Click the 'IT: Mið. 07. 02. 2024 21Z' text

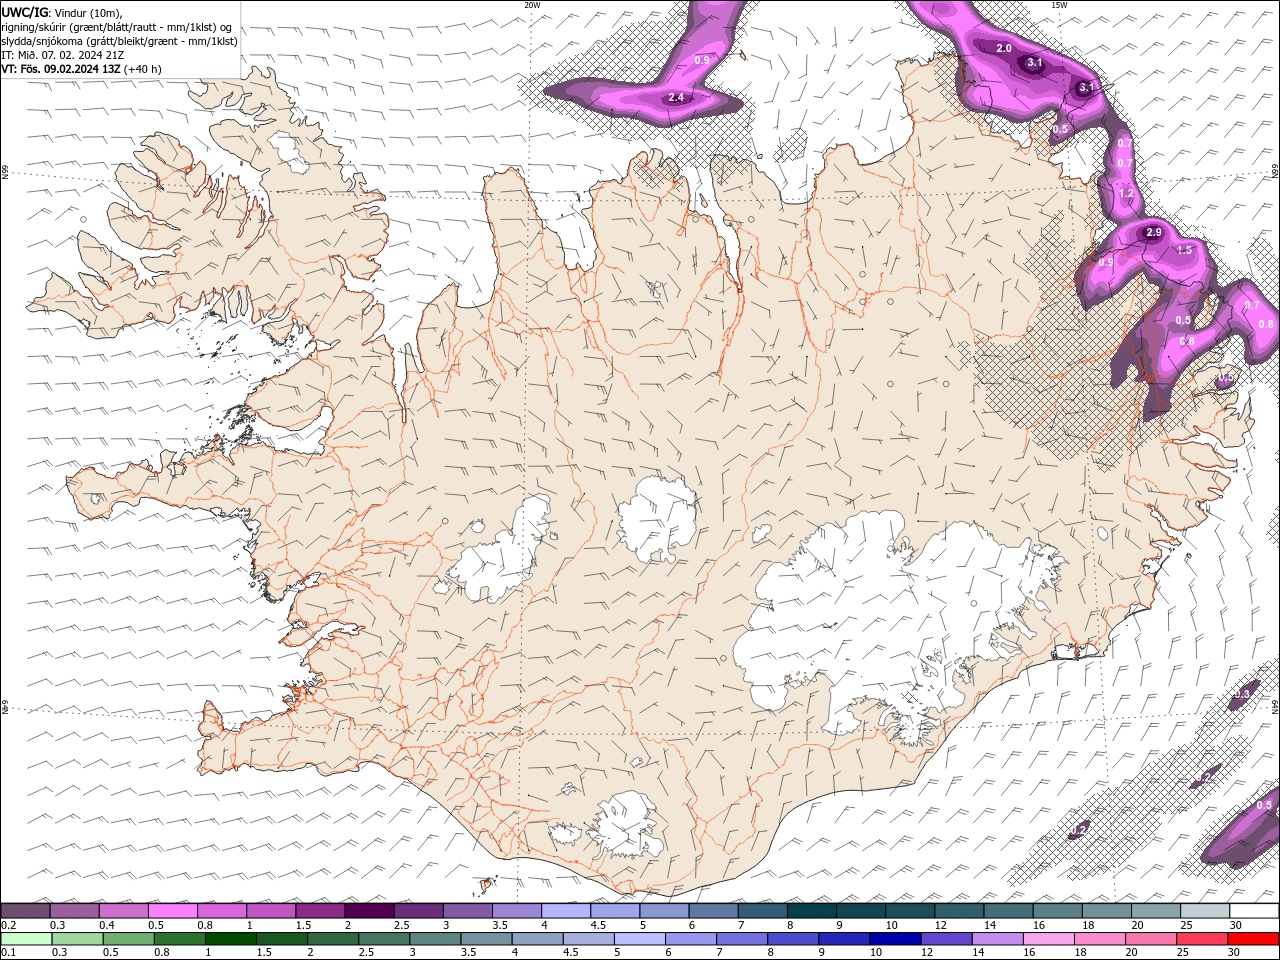click(x=63, y=54)
